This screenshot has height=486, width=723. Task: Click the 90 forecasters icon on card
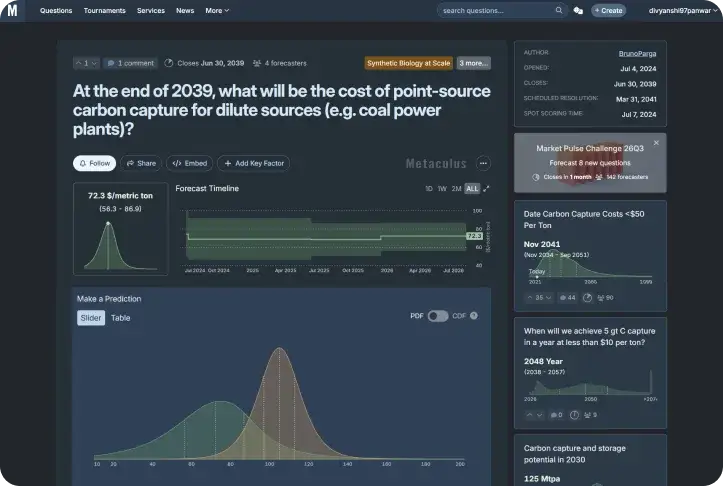point(605,298)
